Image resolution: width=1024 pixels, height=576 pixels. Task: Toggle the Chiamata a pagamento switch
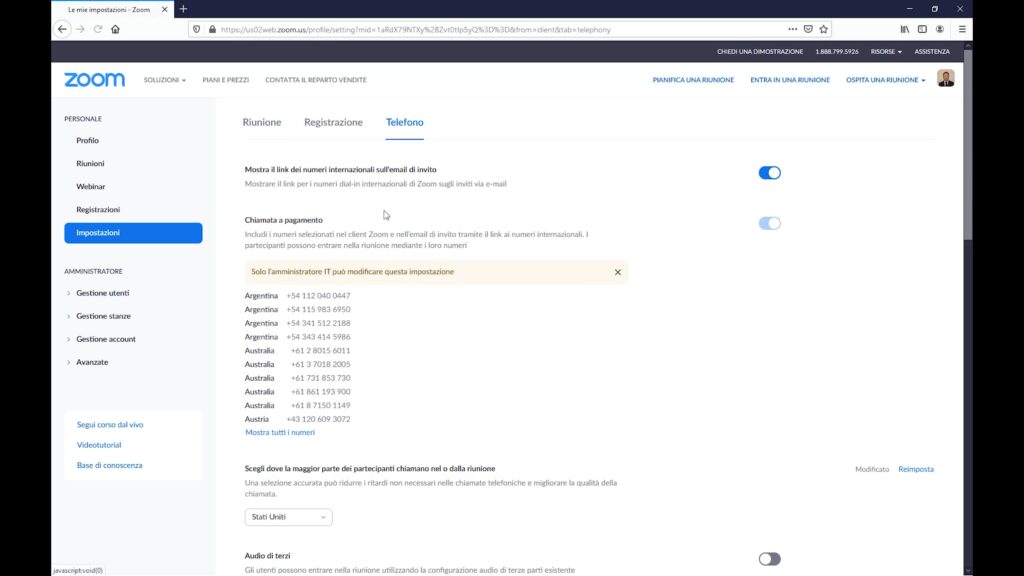point(769,223)
